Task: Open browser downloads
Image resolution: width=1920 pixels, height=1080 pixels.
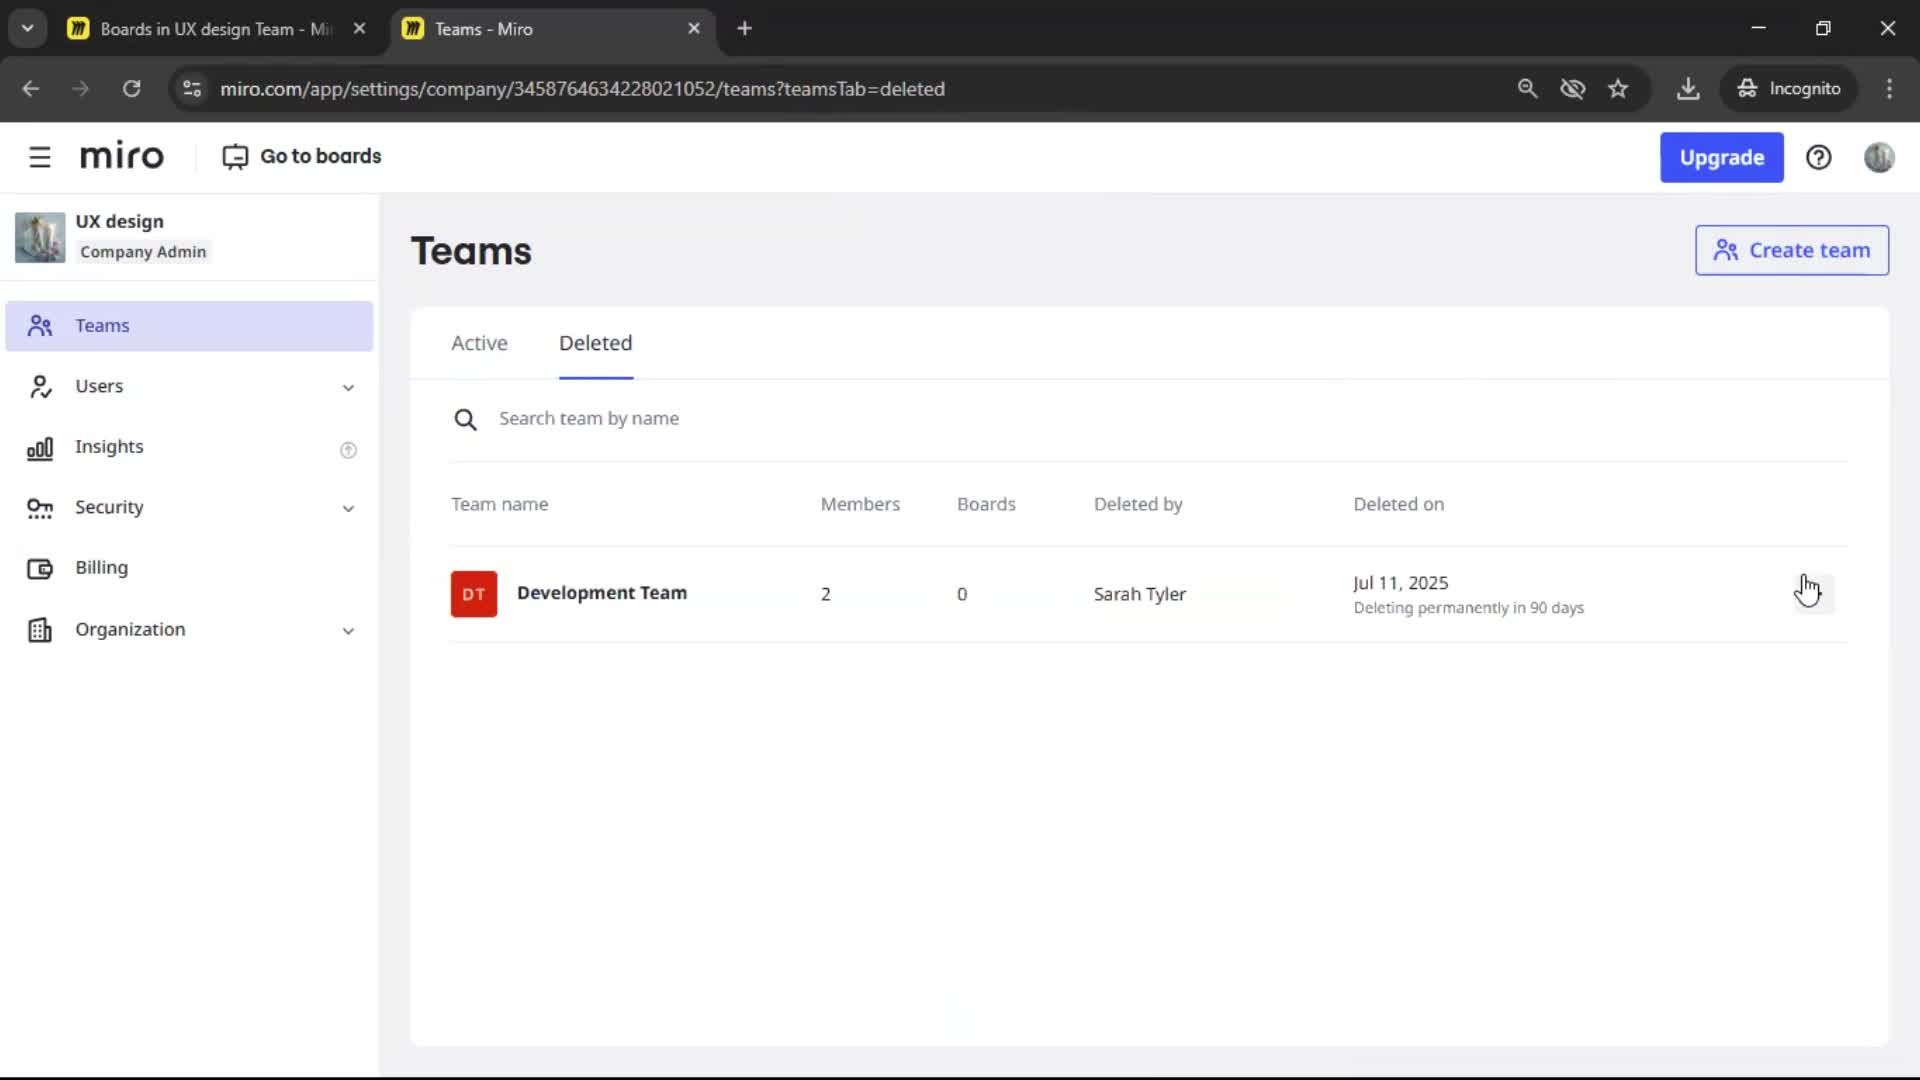Action: (1688, 89)
